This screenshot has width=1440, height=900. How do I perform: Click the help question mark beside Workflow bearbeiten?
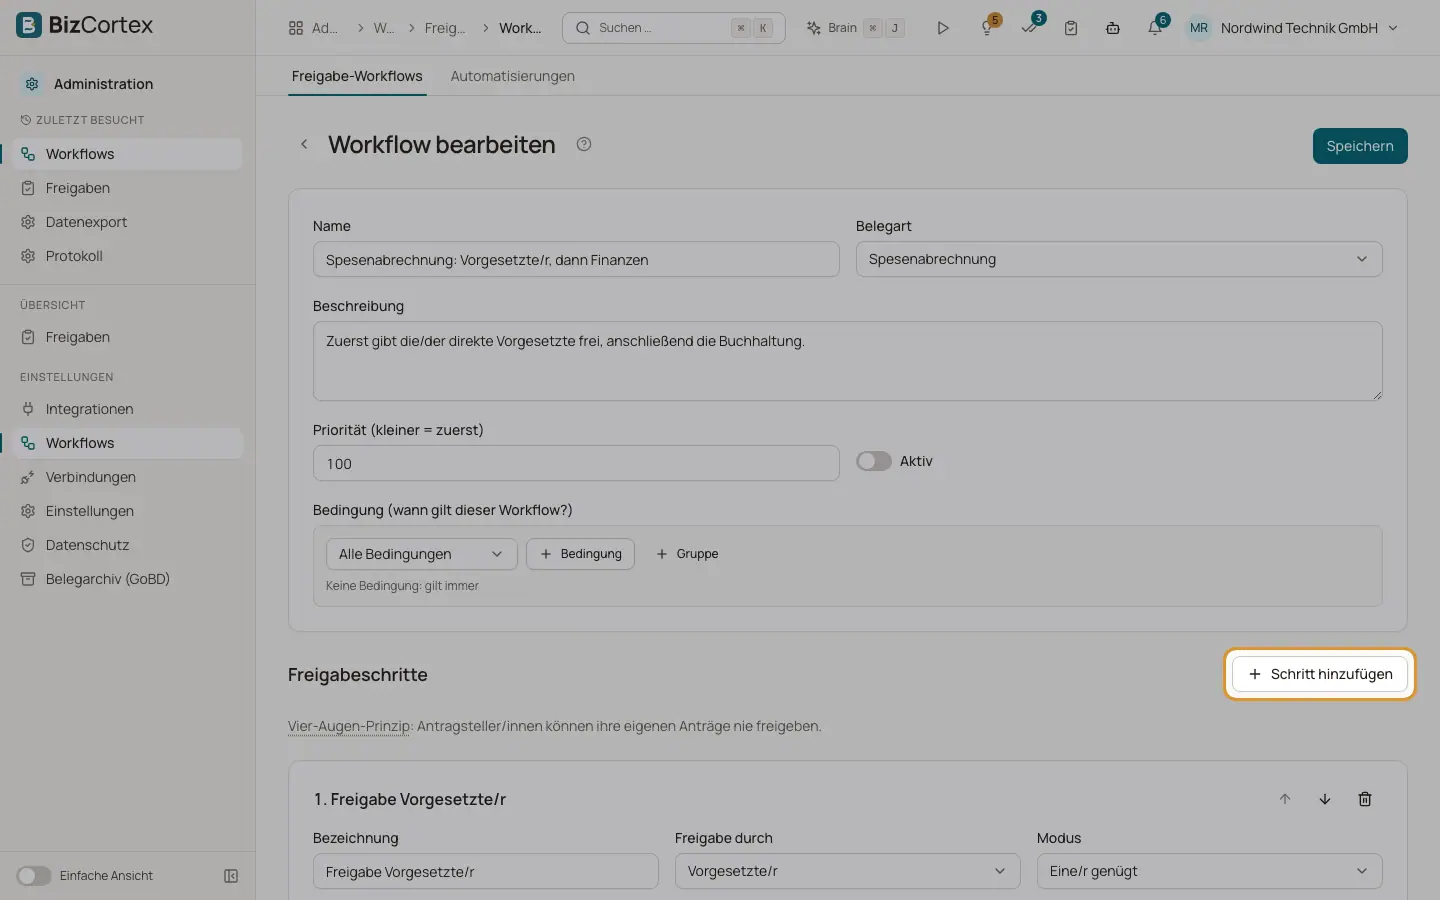584,144
